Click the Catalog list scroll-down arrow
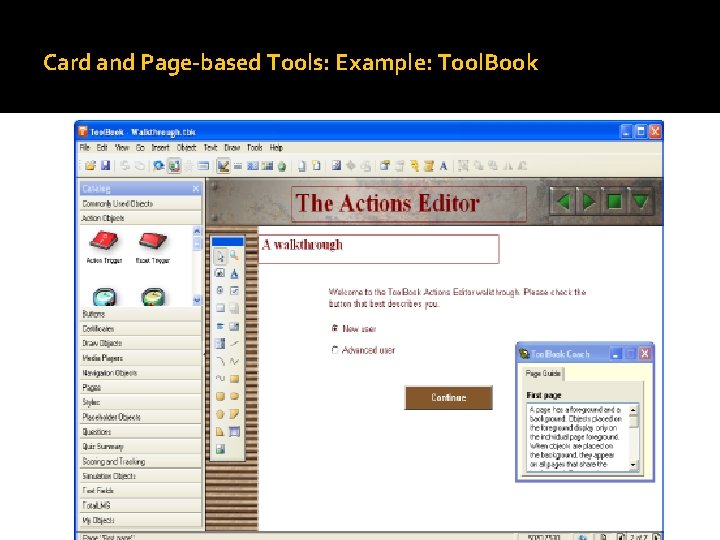The image size is (720, 540). (197, 300)
